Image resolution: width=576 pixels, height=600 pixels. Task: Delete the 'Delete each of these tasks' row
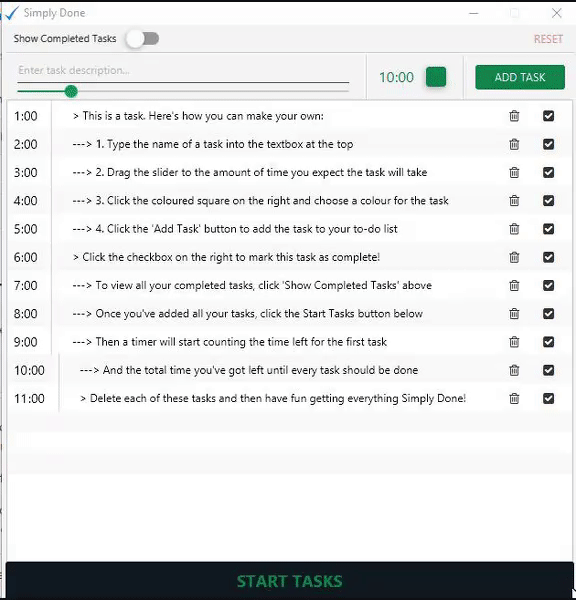tap(514, 398)
